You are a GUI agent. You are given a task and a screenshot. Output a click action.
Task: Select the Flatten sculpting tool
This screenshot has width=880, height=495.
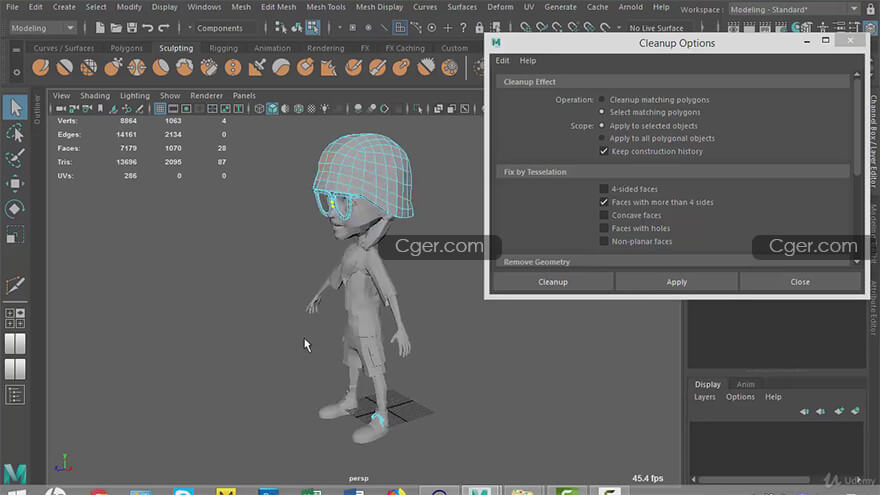161,67
